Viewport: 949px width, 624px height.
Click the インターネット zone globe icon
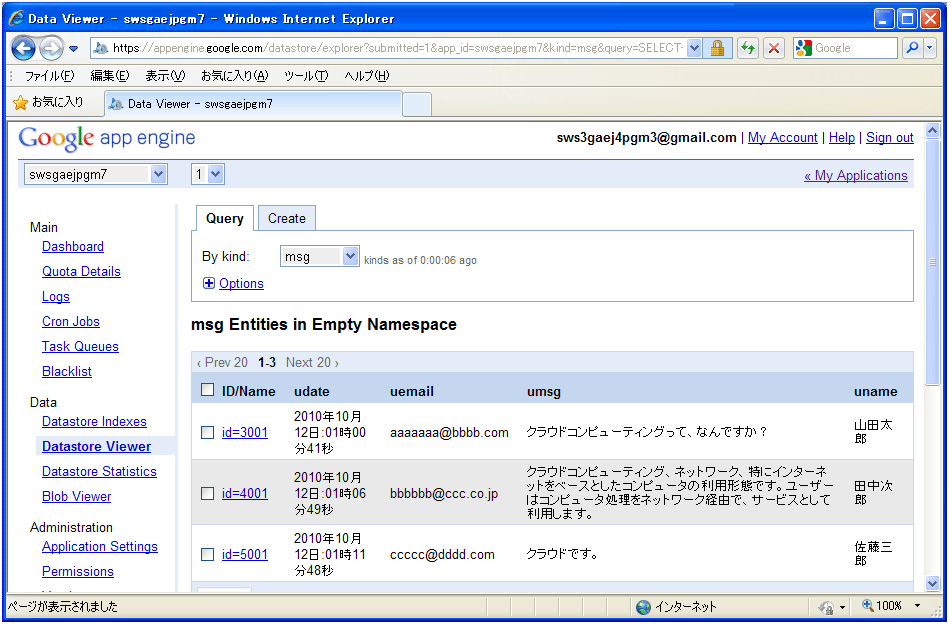[643, 607]
